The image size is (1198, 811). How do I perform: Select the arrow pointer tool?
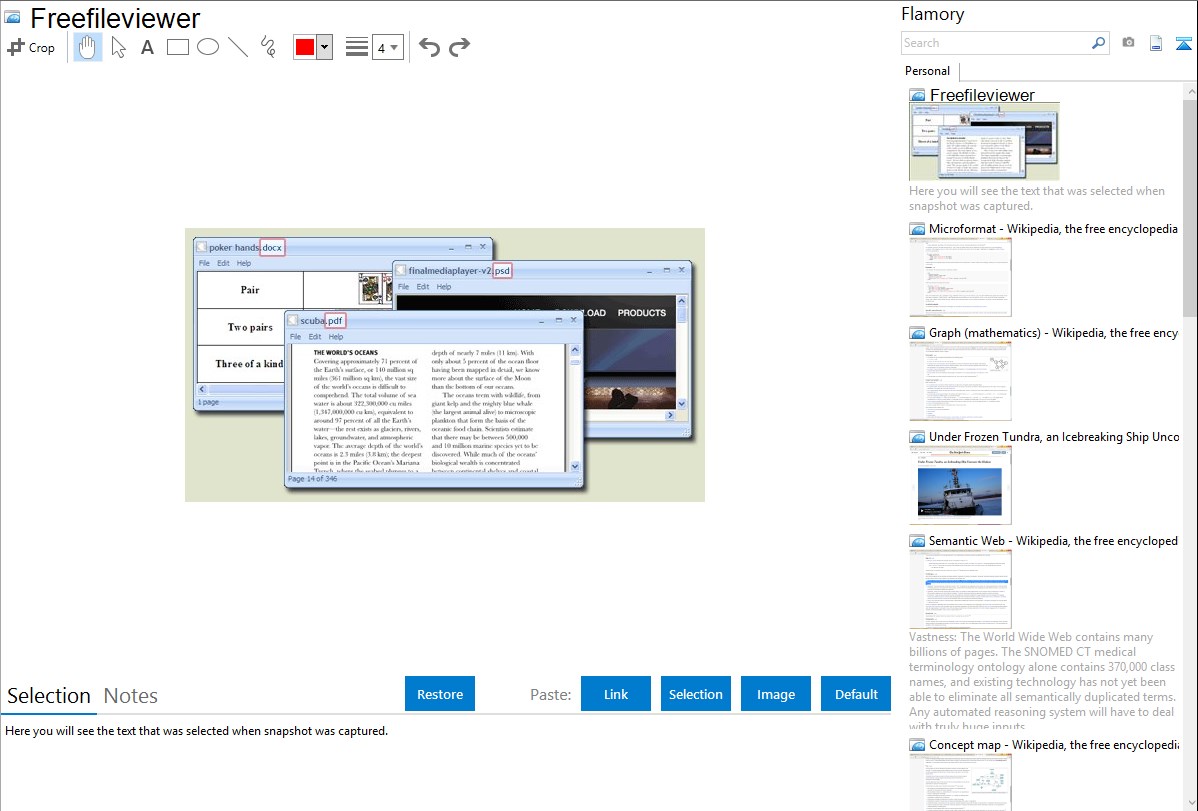point(118,47)
